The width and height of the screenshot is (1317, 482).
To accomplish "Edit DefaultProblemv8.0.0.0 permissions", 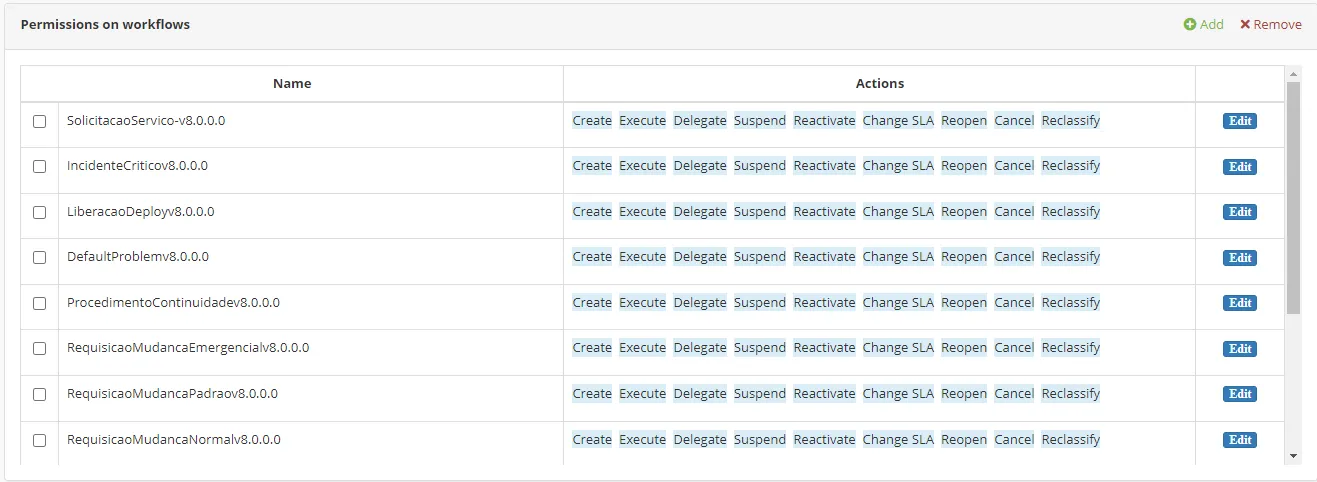I will coord(1240,258).
